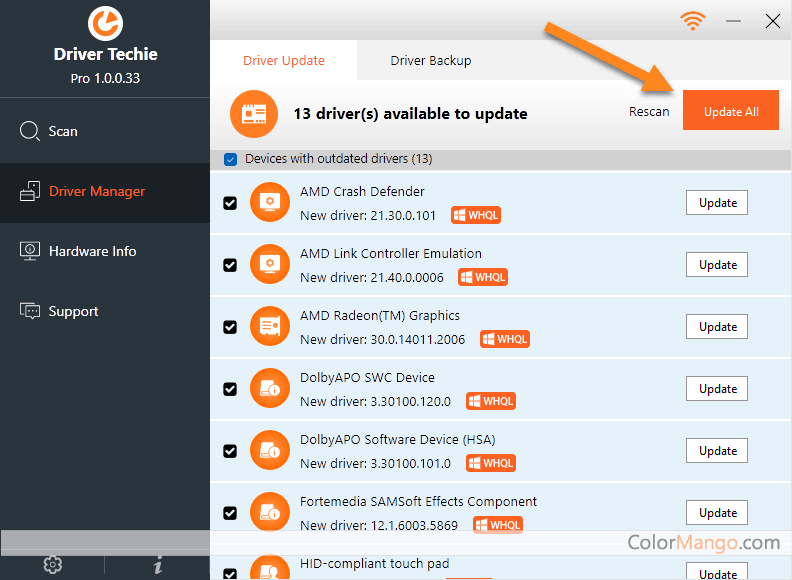Update the AMD Radeon(TM) Graphics driver
This screenshot has height=580, width=792.
[x=717, y=327]
